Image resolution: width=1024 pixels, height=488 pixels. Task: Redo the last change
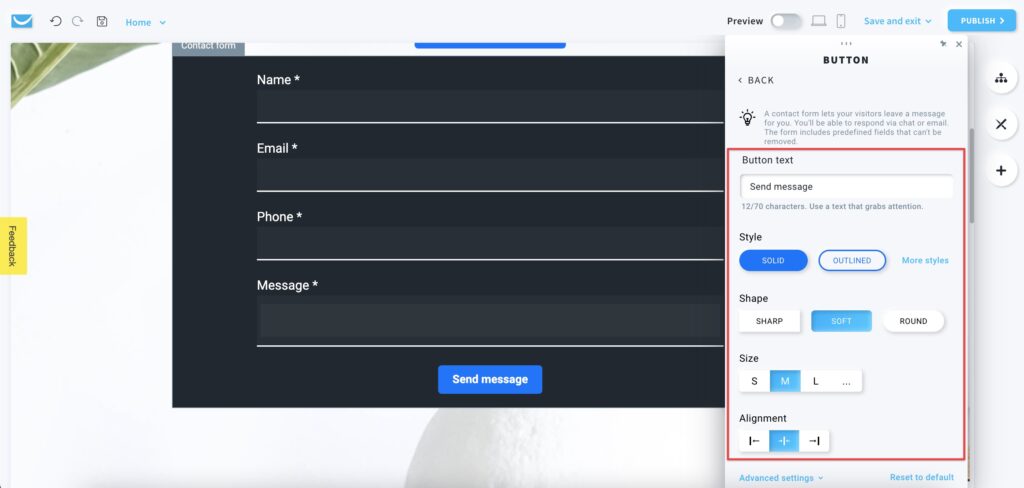78,21
